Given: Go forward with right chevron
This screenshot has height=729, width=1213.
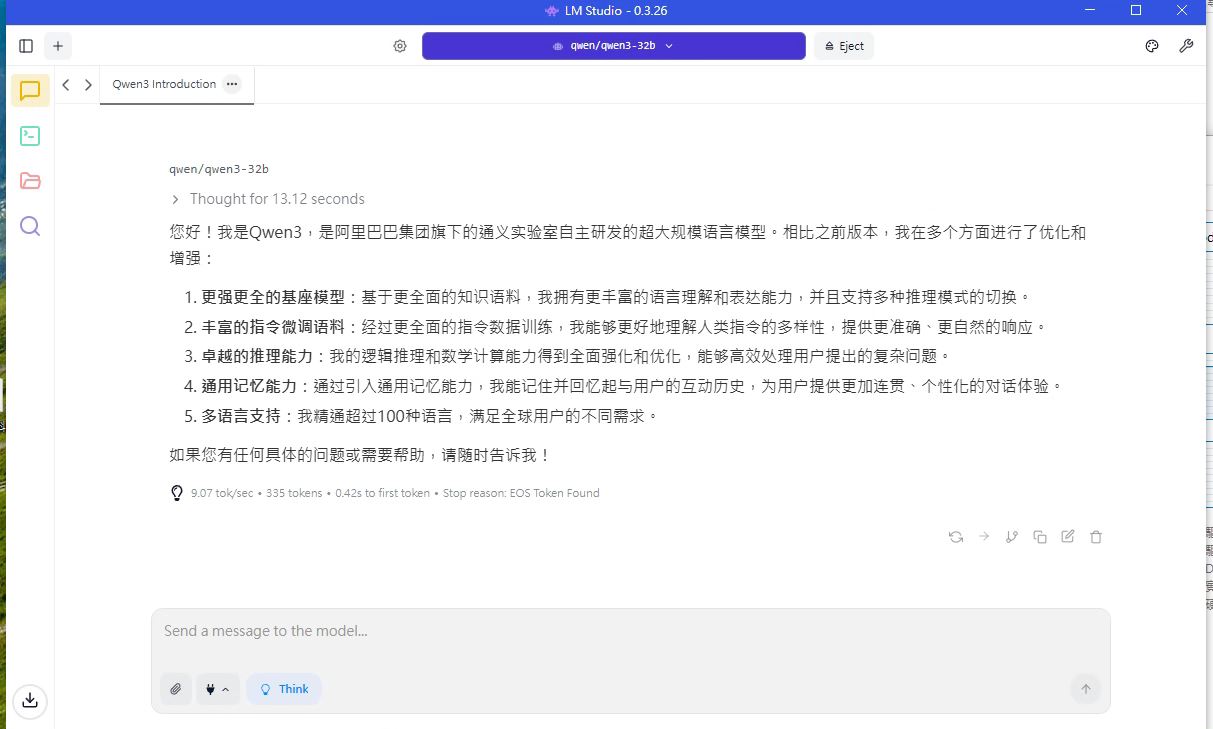Looking at the screenshot, I should [x=88, y=85].
